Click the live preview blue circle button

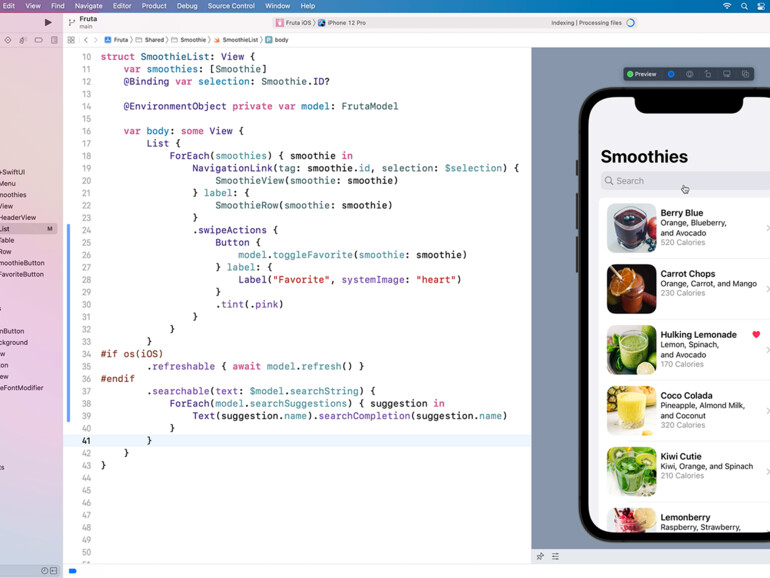tap(671, 74)
